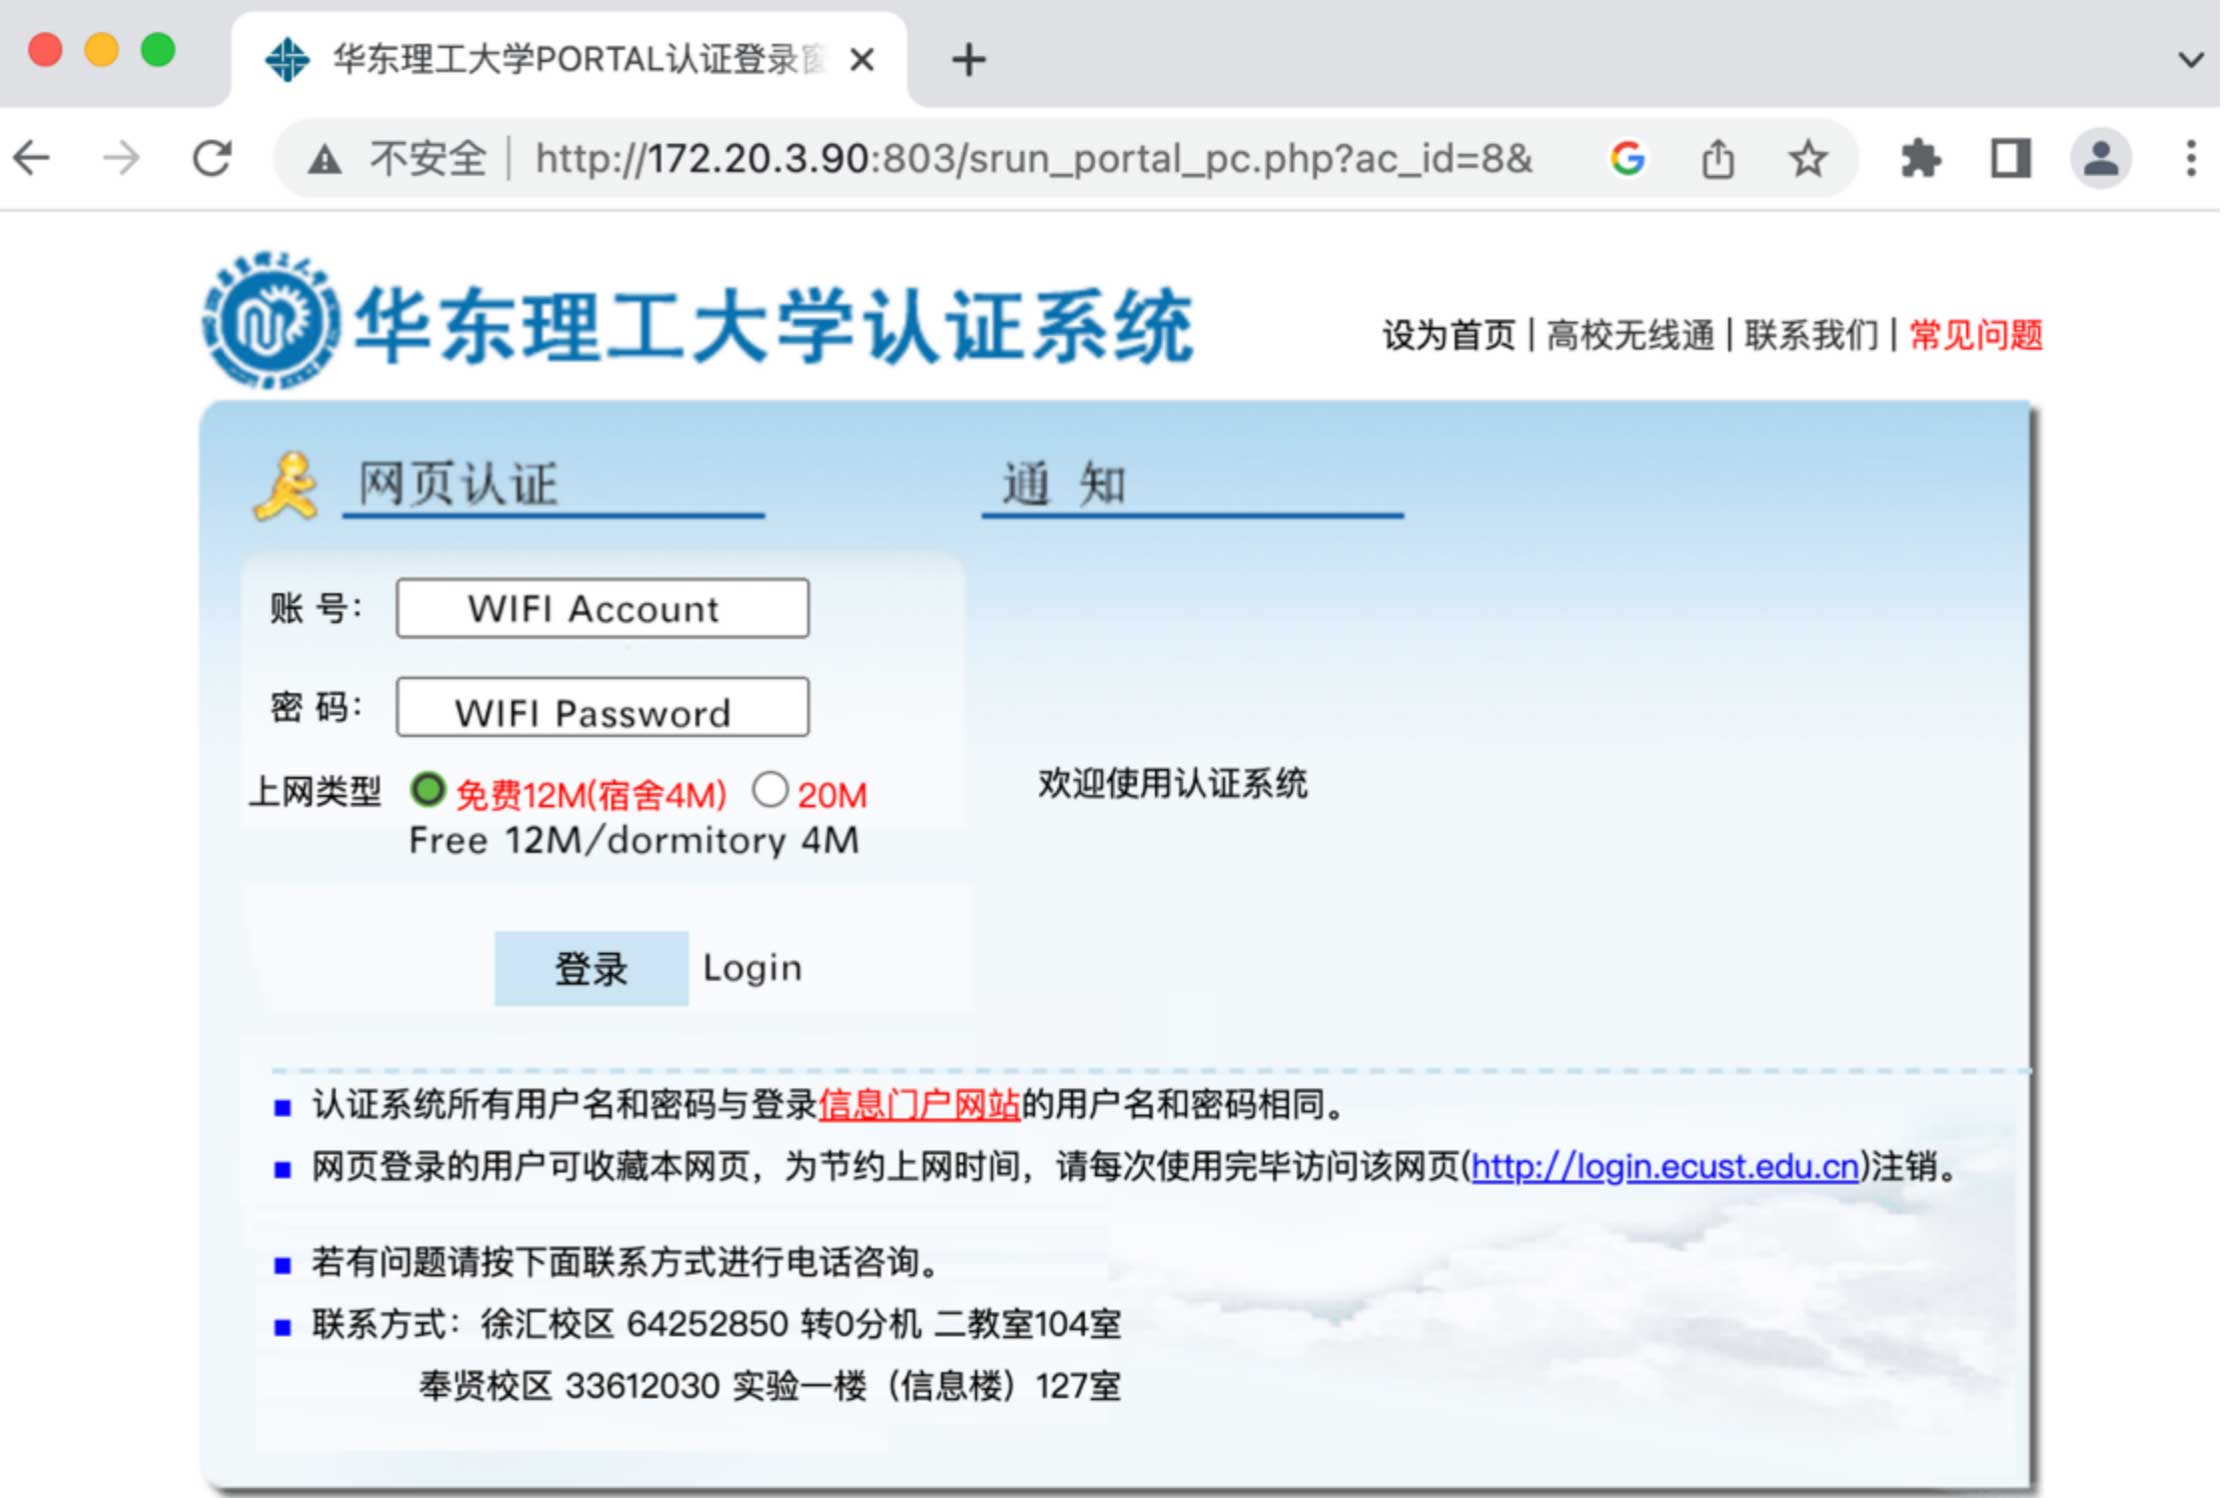Open a new browser tab
Image resolution: width=2224 pixels, height=1498 pixels.
coord(967,58)
